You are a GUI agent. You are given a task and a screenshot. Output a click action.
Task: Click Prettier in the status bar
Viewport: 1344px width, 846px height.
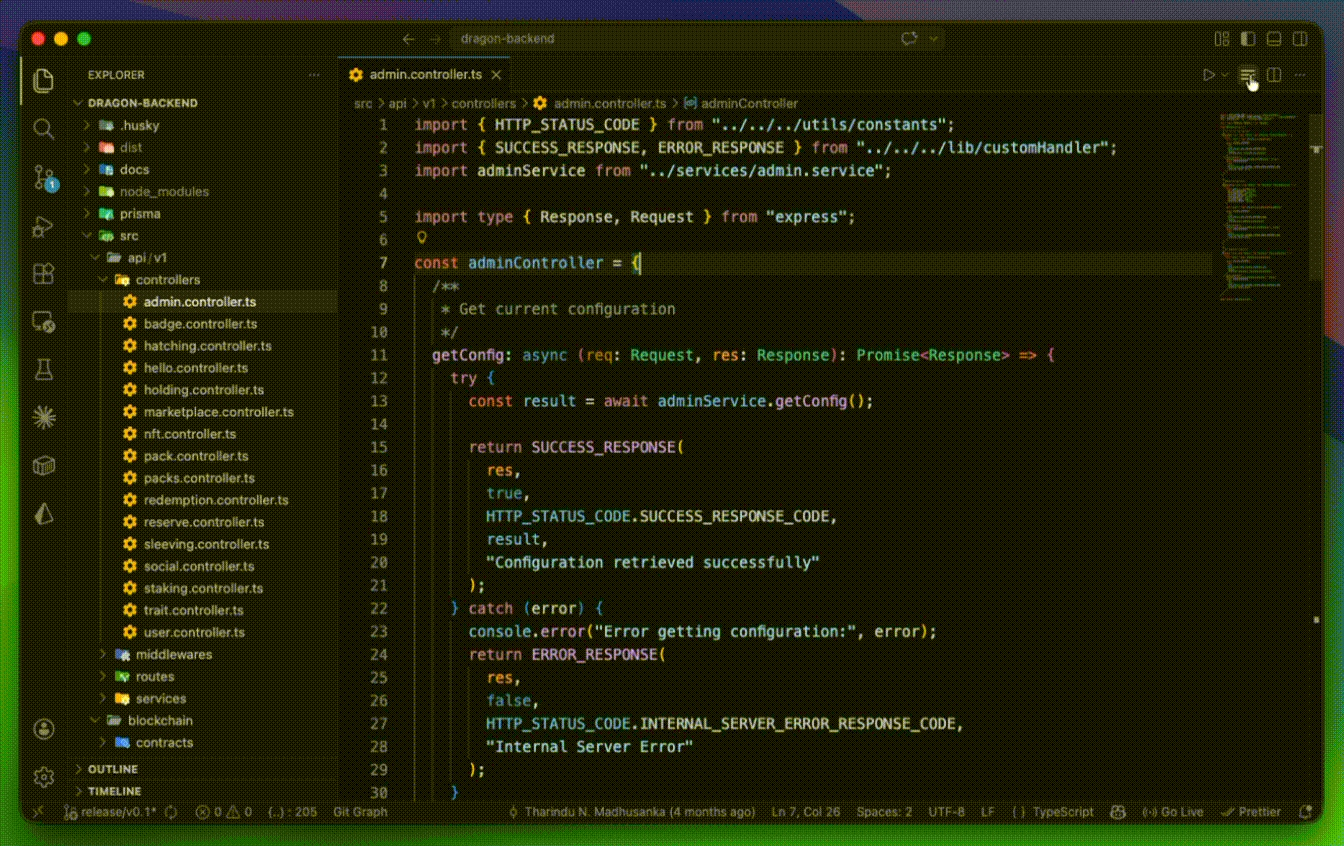1251,812
